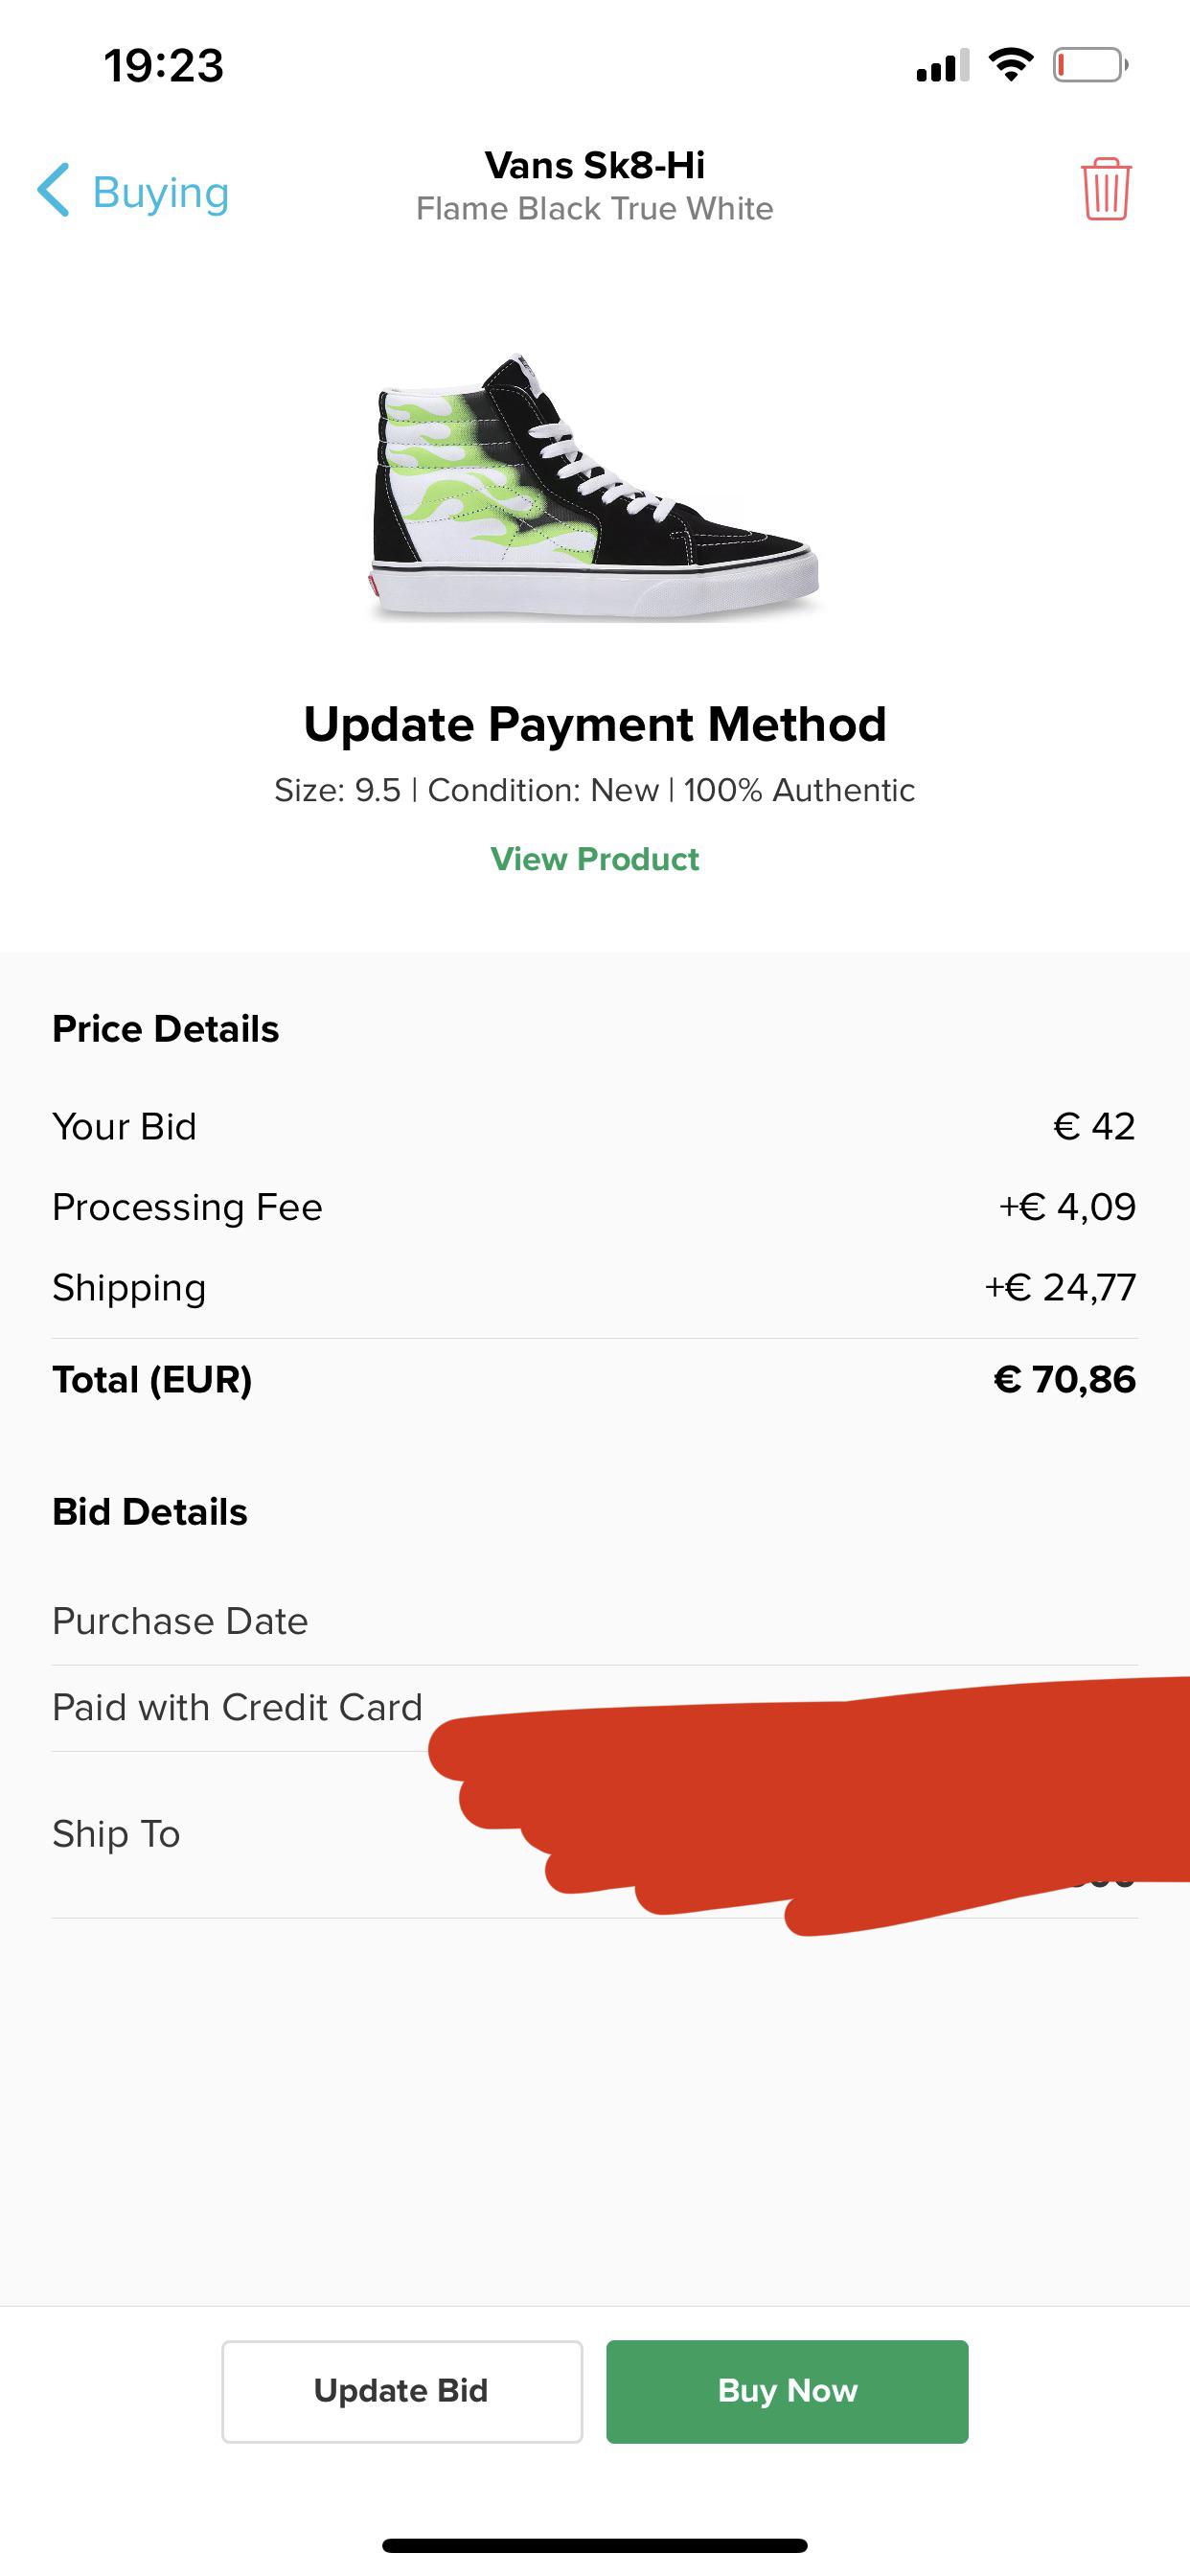Tap the size and condition text
The width and height of the screenshot is (1190, 2576).
[595, 790]
